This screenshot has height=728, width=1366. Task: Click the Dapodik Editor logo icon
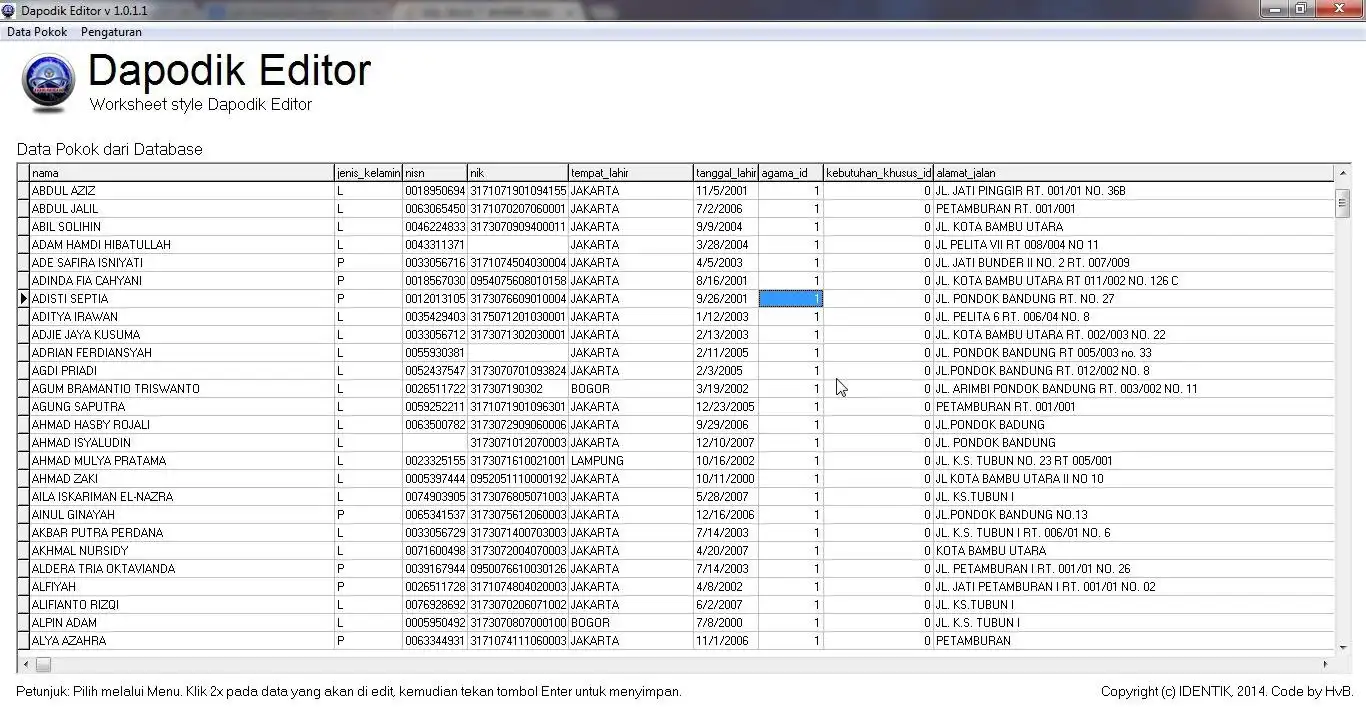[48, 84]
